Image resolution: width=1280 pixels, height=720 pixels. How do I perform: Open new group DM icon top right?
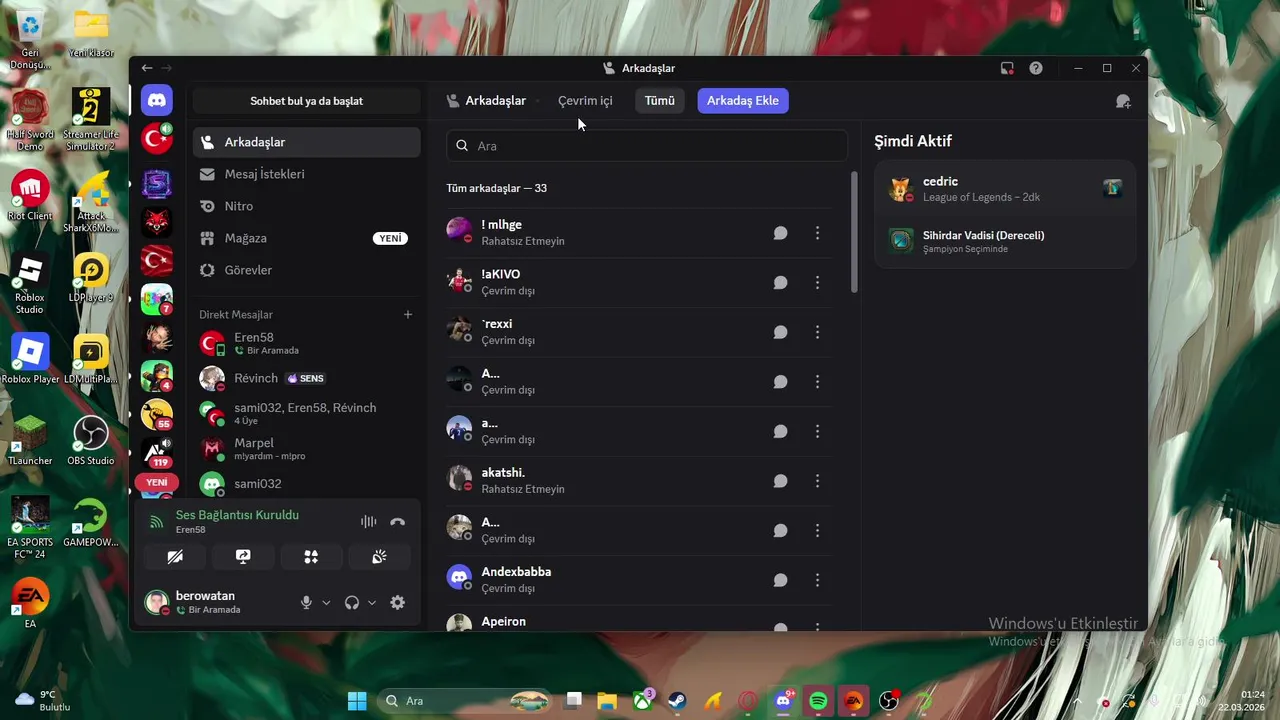(1123, 101)
